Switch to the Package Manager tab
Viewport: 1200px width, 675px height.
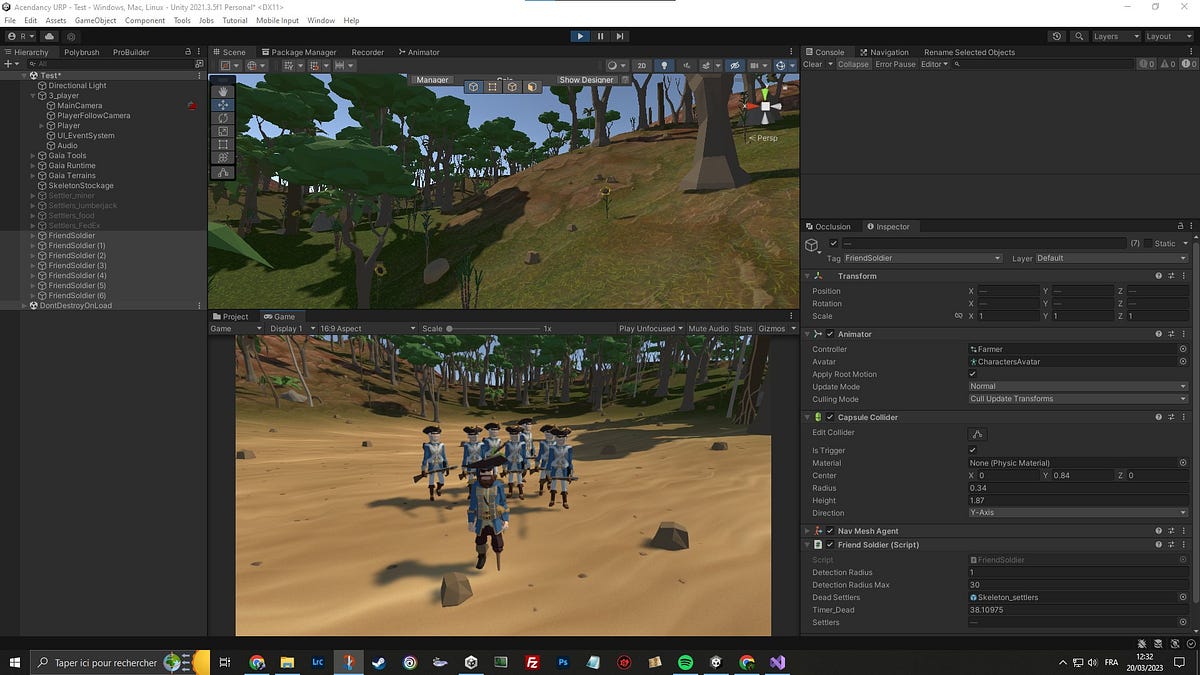coord(298,52)
